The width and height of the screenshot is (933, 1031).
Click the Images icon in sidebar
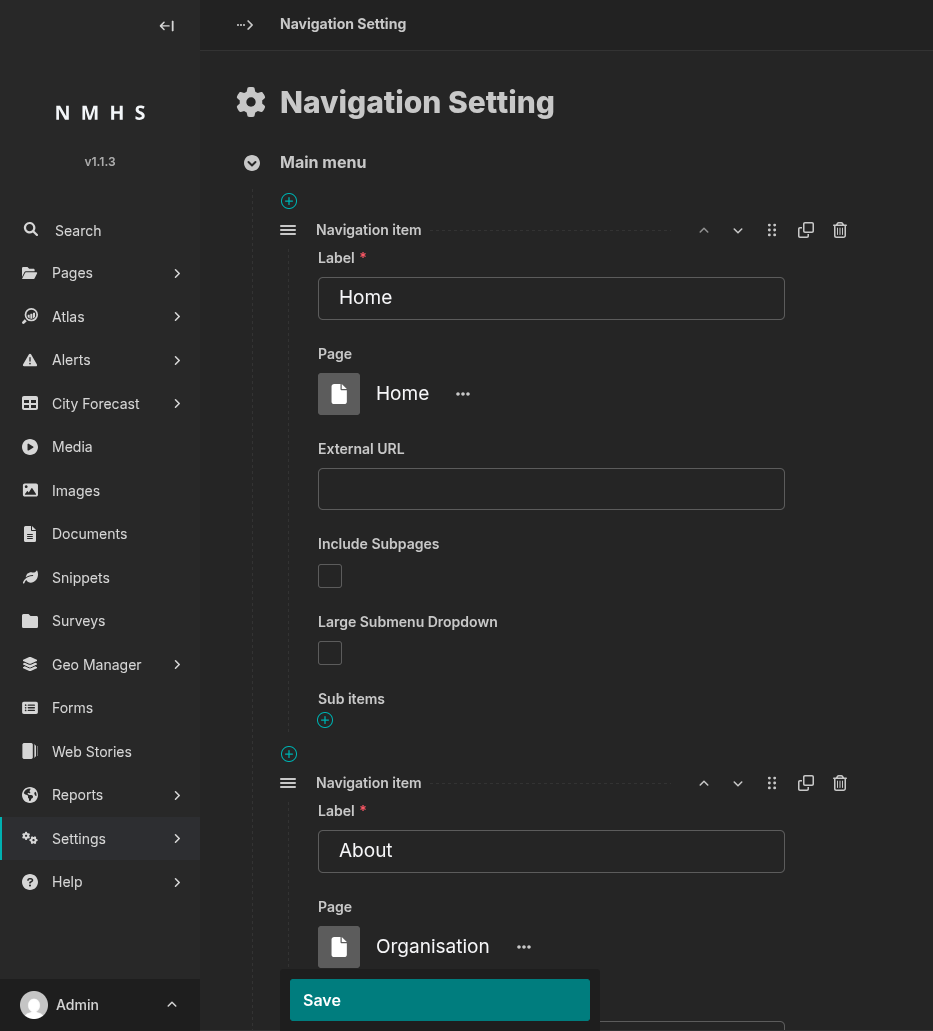[x=30, y=491]
